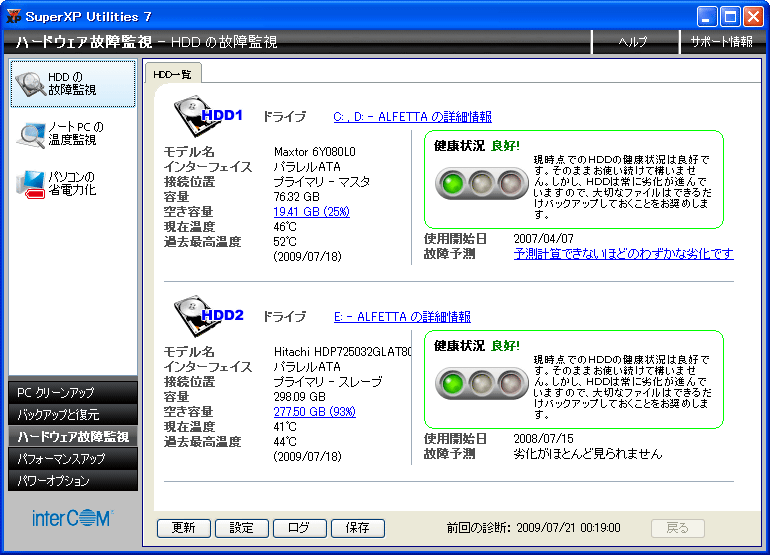Click HDD1 current temperature 46℃
This screenshot has height=555, width=770.
285,227
